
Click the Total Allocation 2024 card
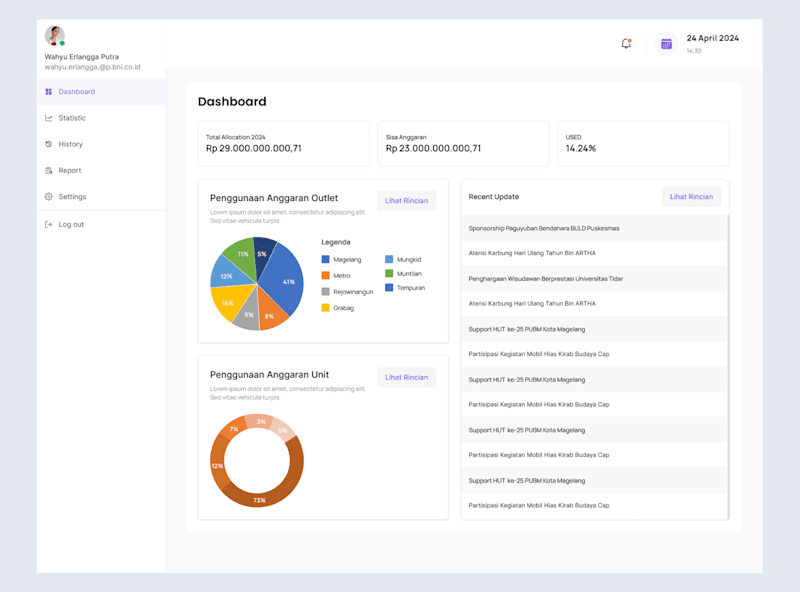(284, 143)
